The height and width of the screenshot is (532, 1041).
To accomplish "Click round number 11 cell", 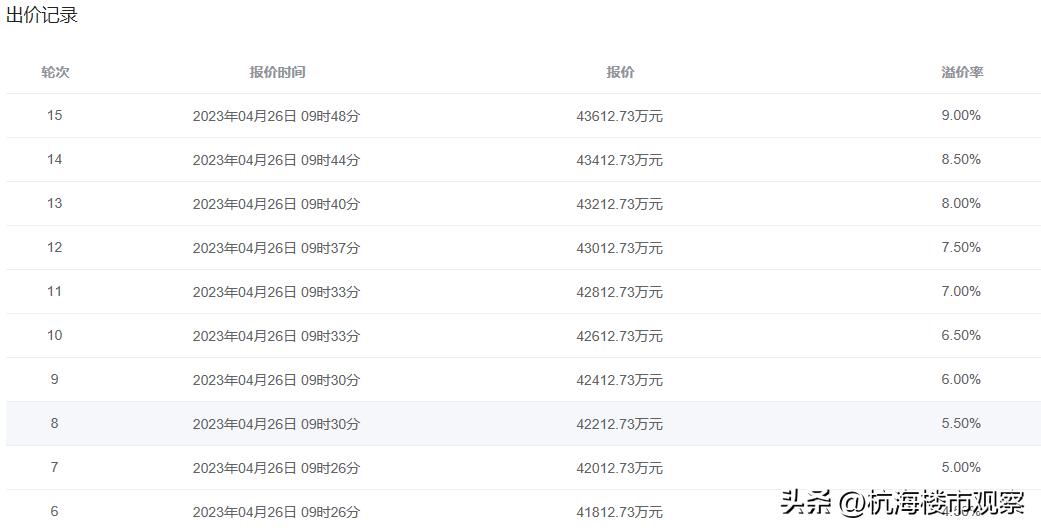I will pyautogui.click(x=55, y=291).
